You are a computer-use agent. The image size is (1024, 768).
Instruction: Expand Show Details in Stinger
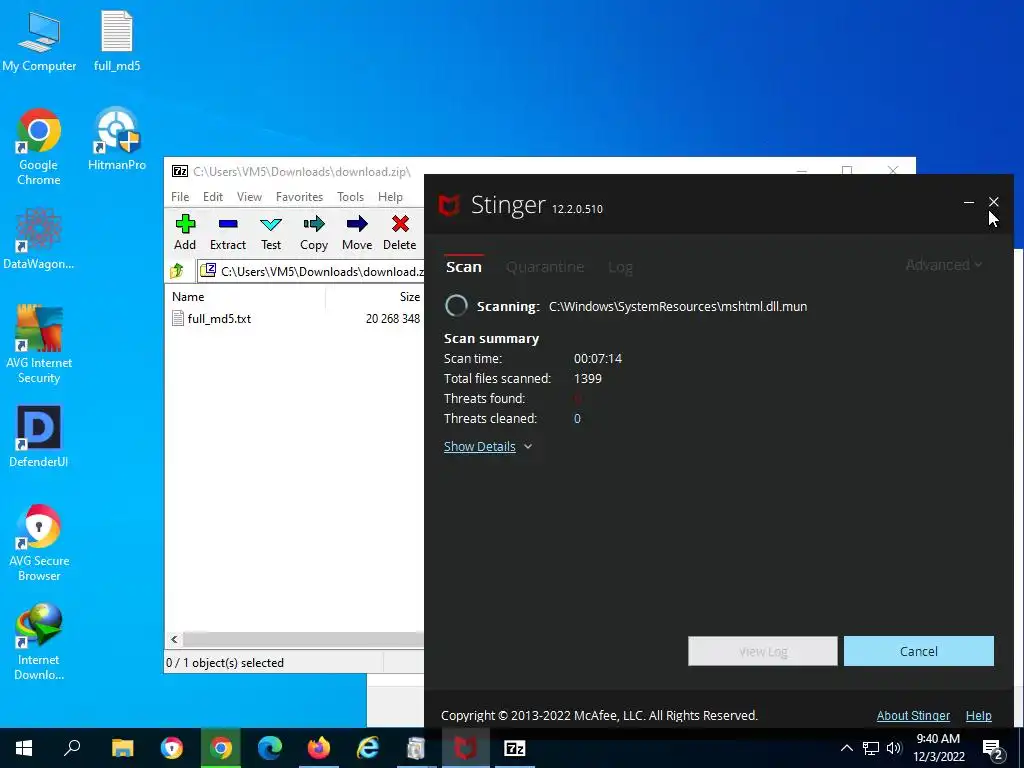488,447
